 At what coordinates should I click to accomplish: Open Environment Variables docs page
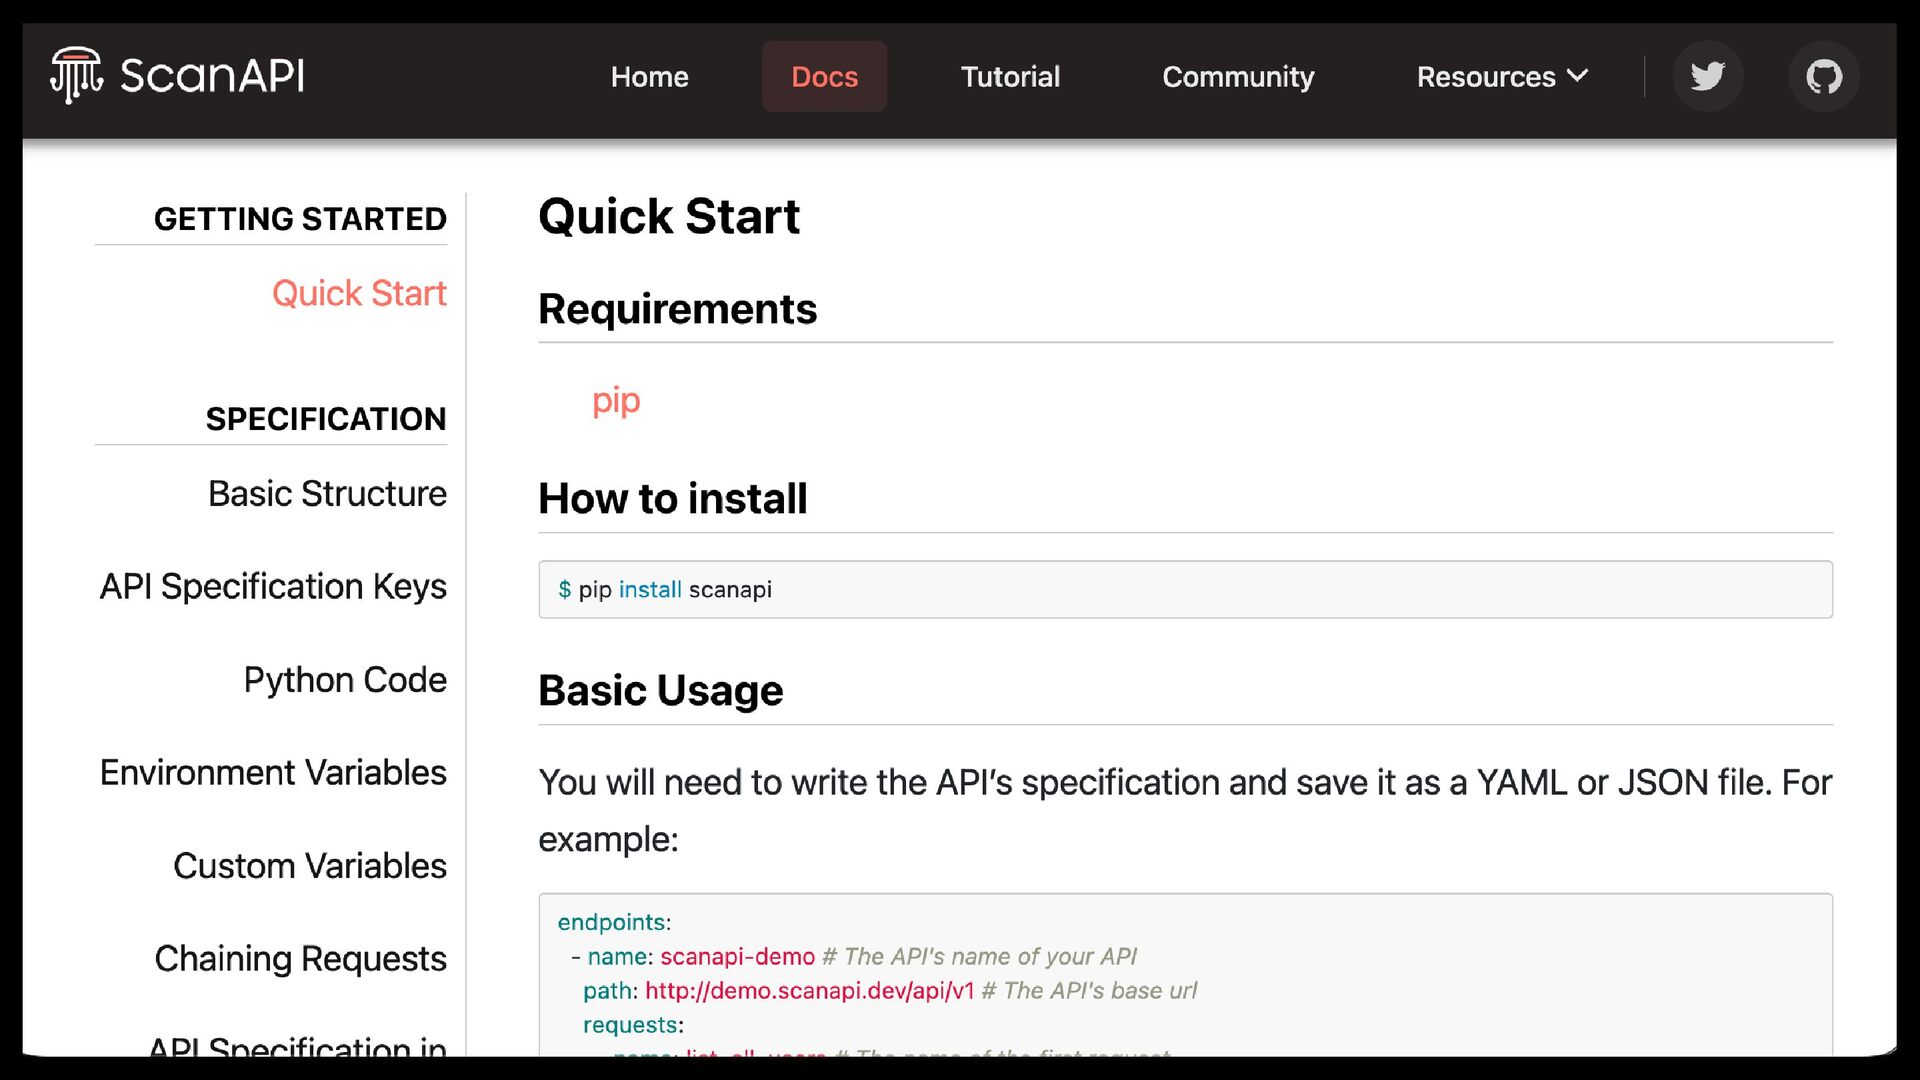point(273,772)
